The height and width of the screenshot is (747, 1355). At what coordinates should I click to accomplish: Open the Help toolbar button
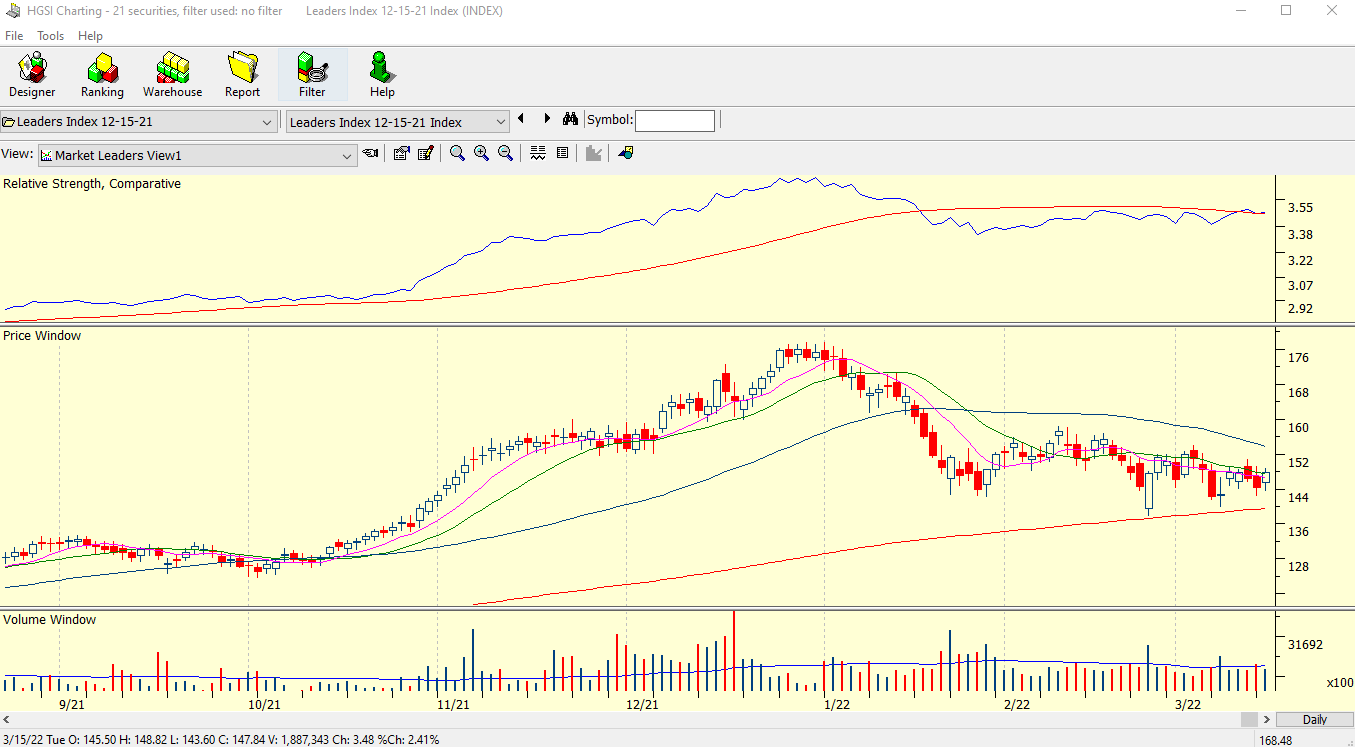382,75
